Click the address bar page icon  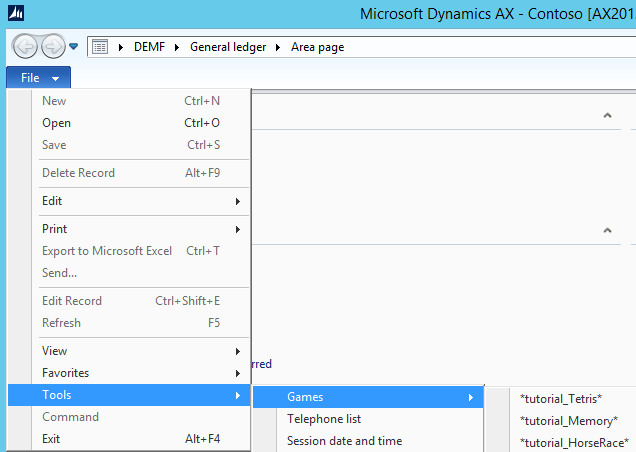tap(99, 47)
